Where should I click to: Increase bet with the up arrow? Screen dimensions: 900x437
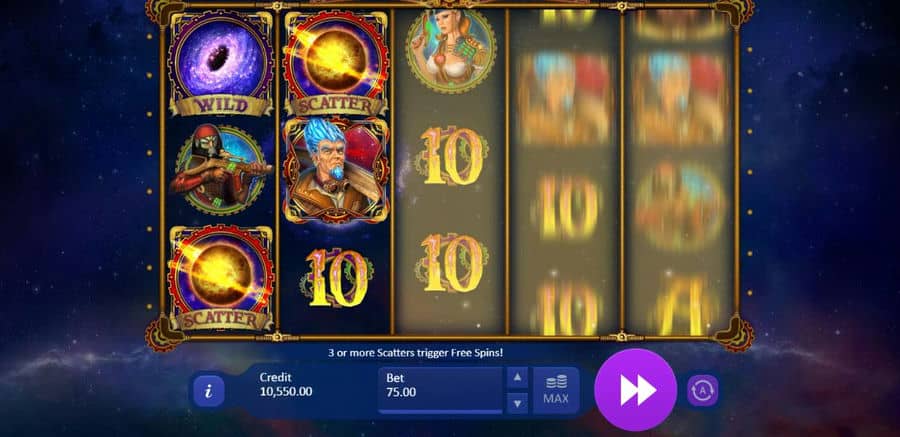click(x=517, y=377)
